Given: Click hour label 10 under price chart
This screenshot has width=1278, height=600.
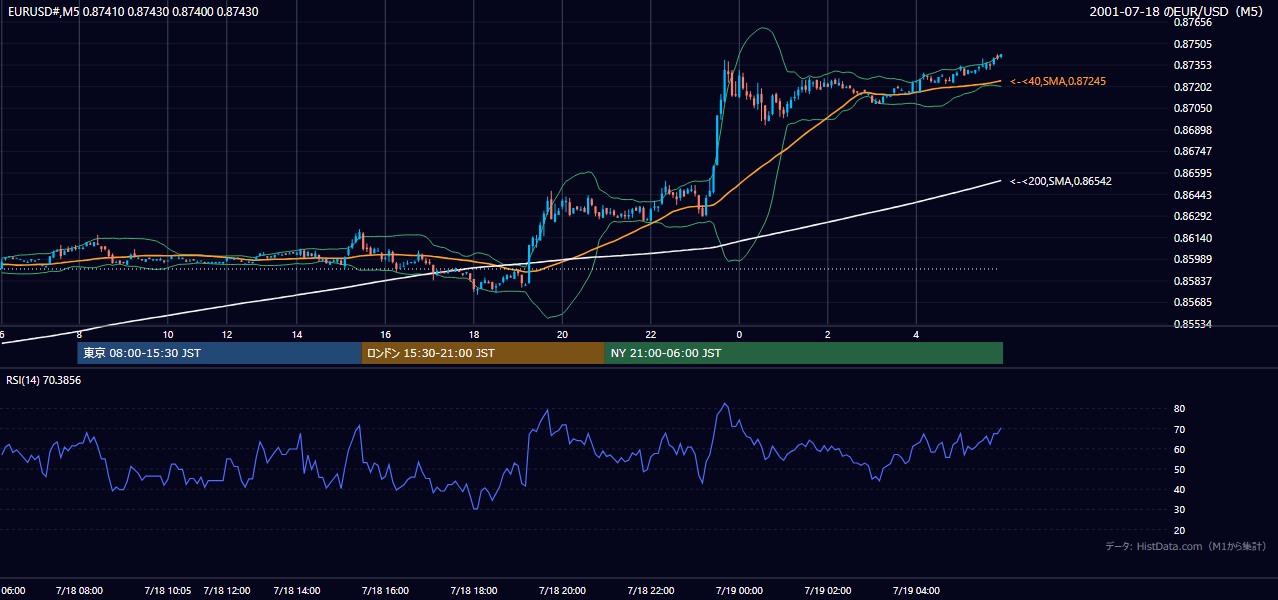Looking at the screenshot, I should (x=167, y=335).
